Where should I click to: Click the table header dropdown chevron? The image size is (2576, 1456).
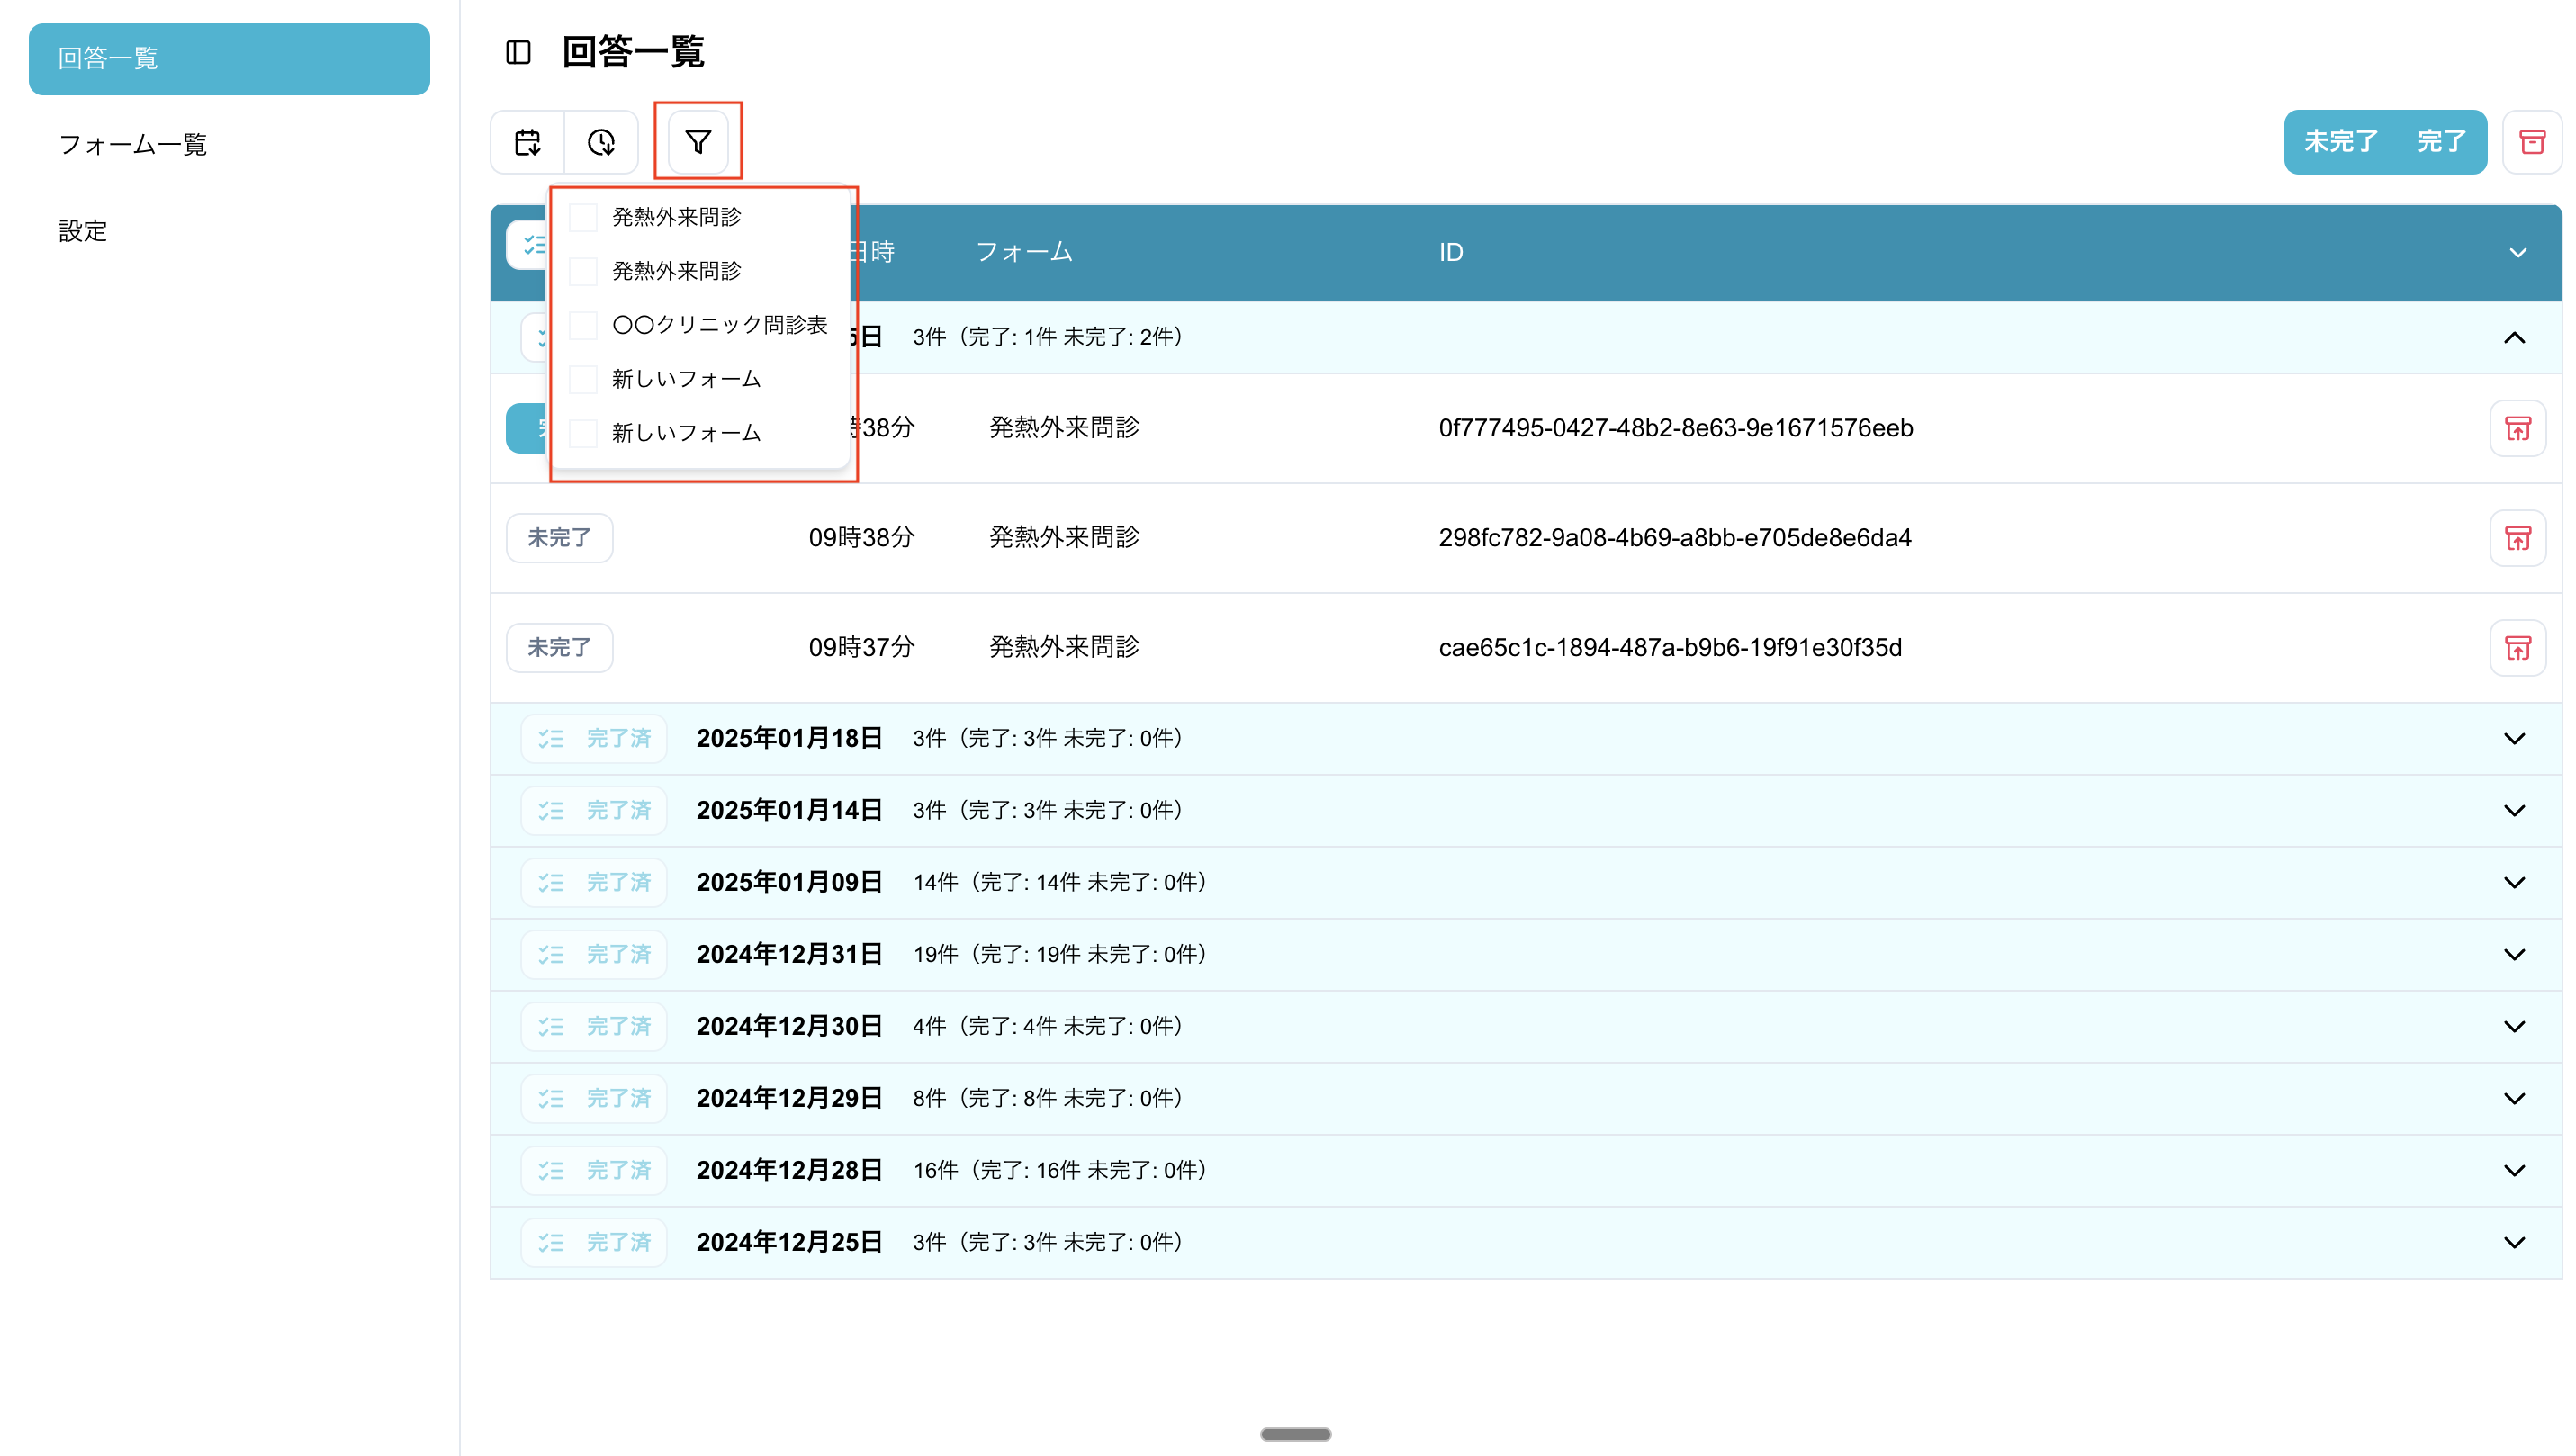coord(2517,252)
